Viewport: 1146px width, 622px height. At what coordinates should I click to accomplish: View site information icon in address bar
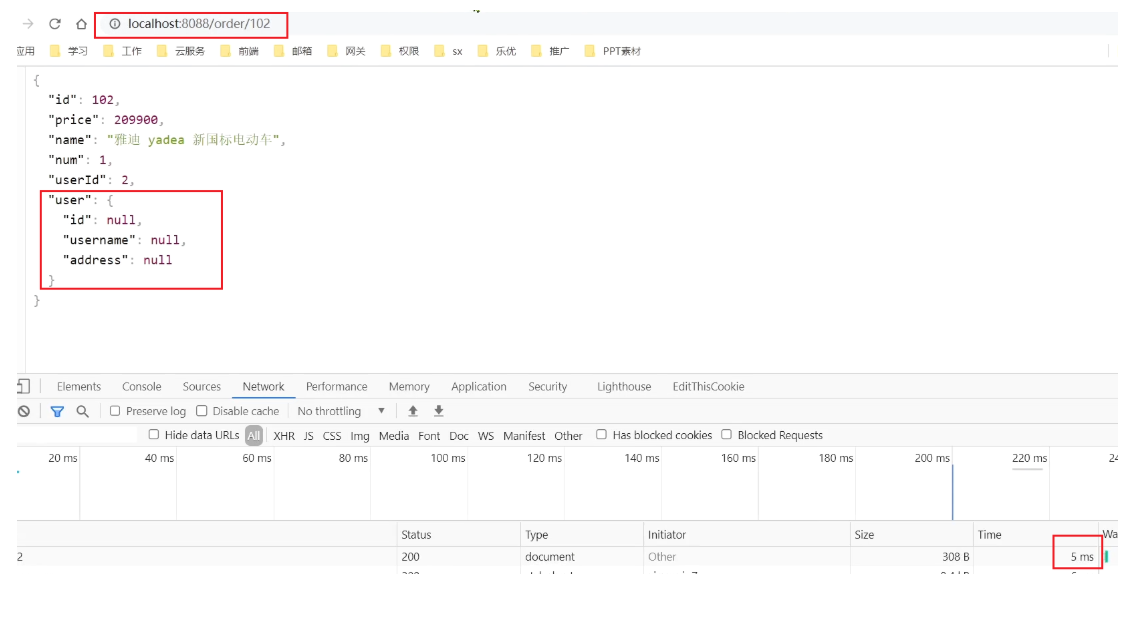pyautogui.click(x=115, y=24)
